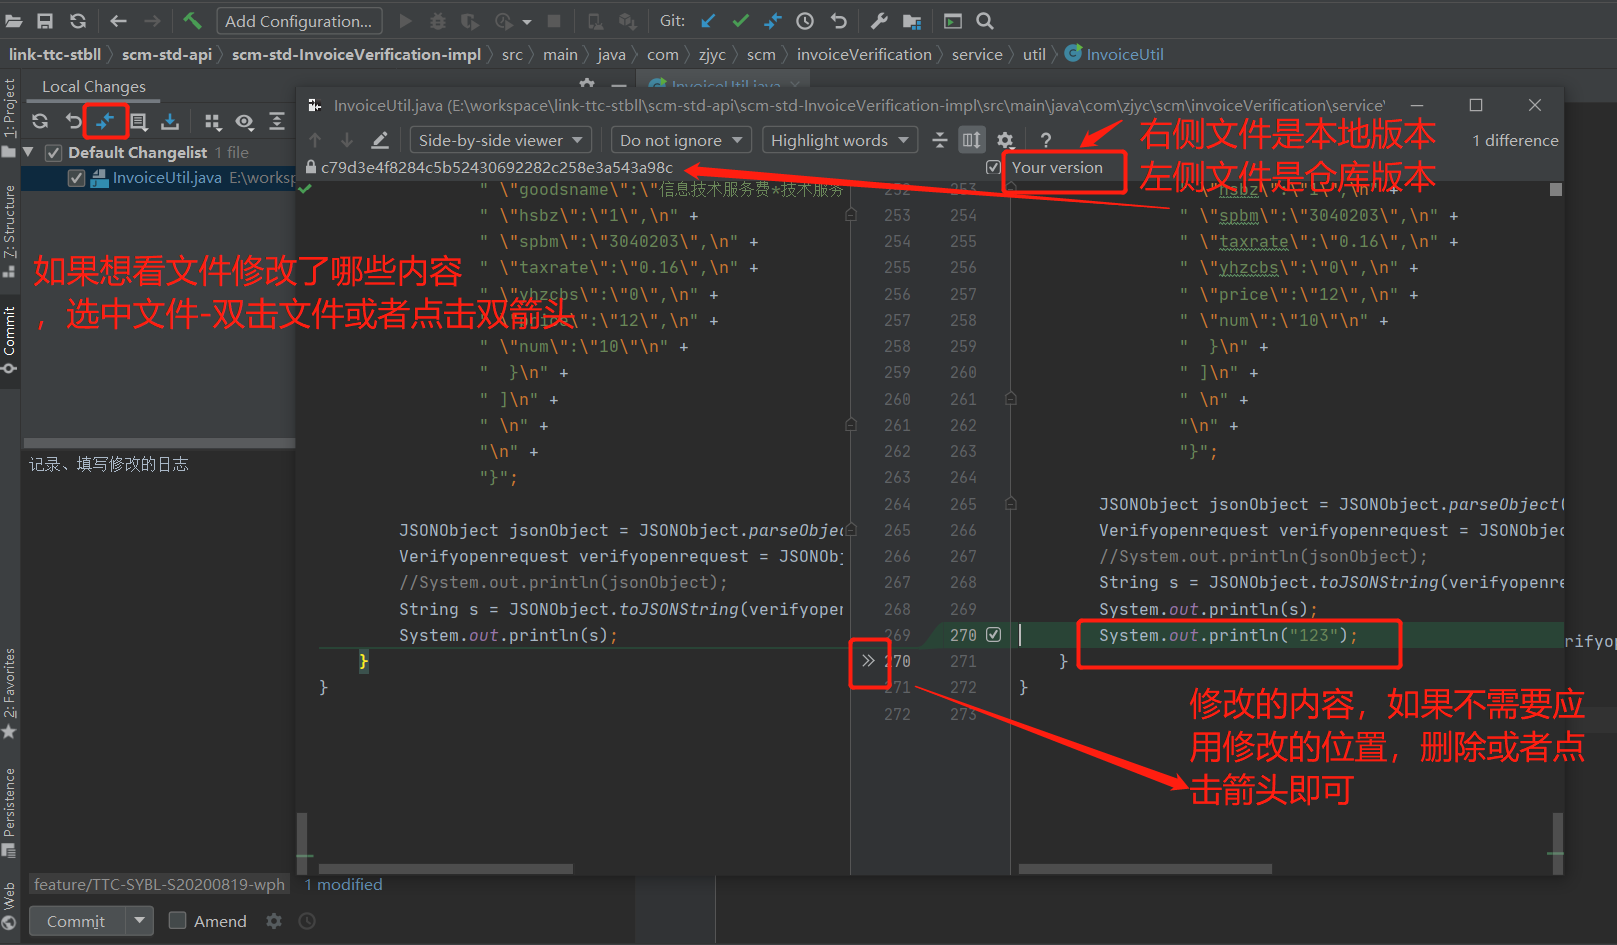The image size is (1617, 945).
Task: Click Collapse Unchanged Fragments icon in diff
Action: click(940, 140)
